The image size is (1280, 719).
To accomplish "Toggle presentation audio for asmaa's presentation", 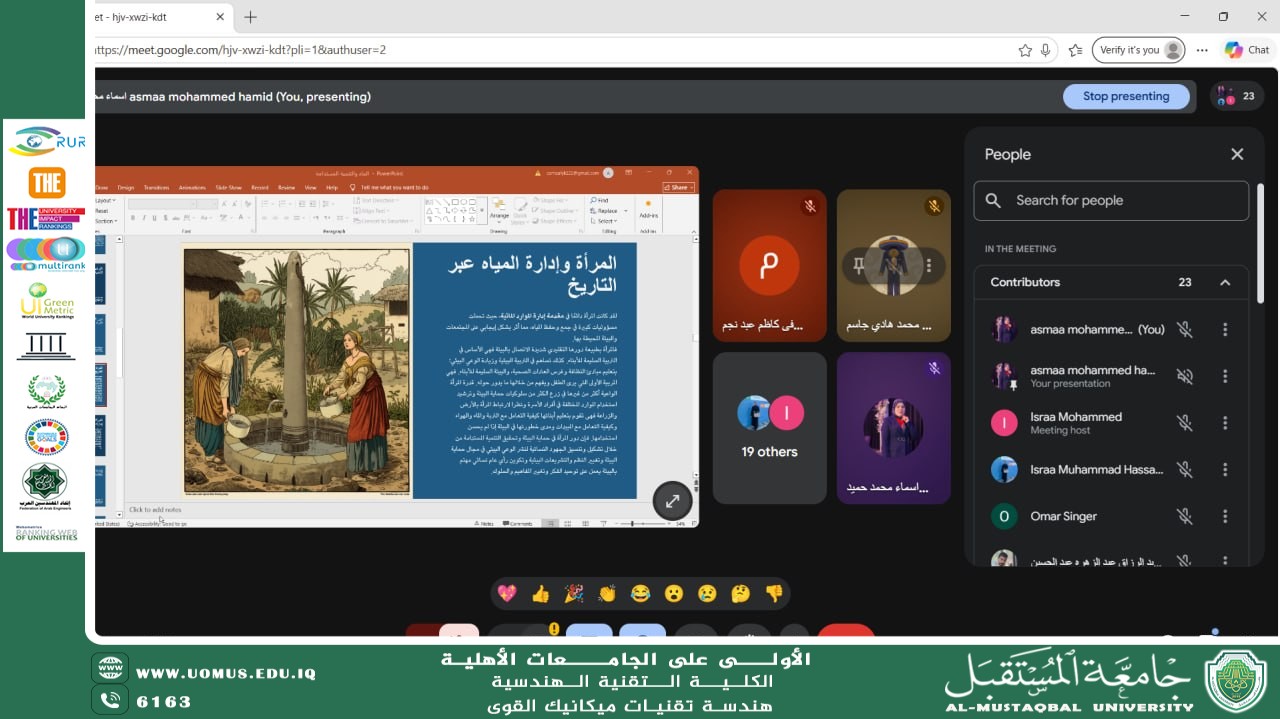I will point(1184,376).
